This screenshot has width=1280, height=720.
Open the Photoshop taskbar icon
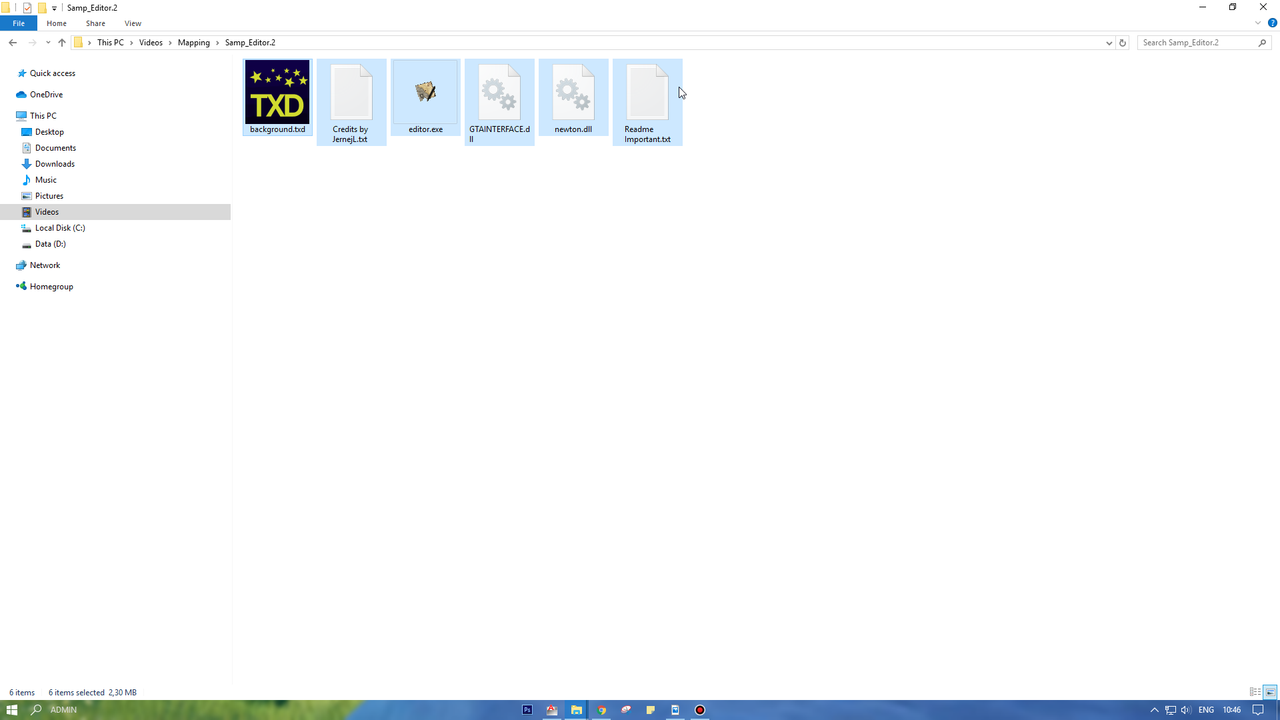pyautogui.click(x=527, y=710)
